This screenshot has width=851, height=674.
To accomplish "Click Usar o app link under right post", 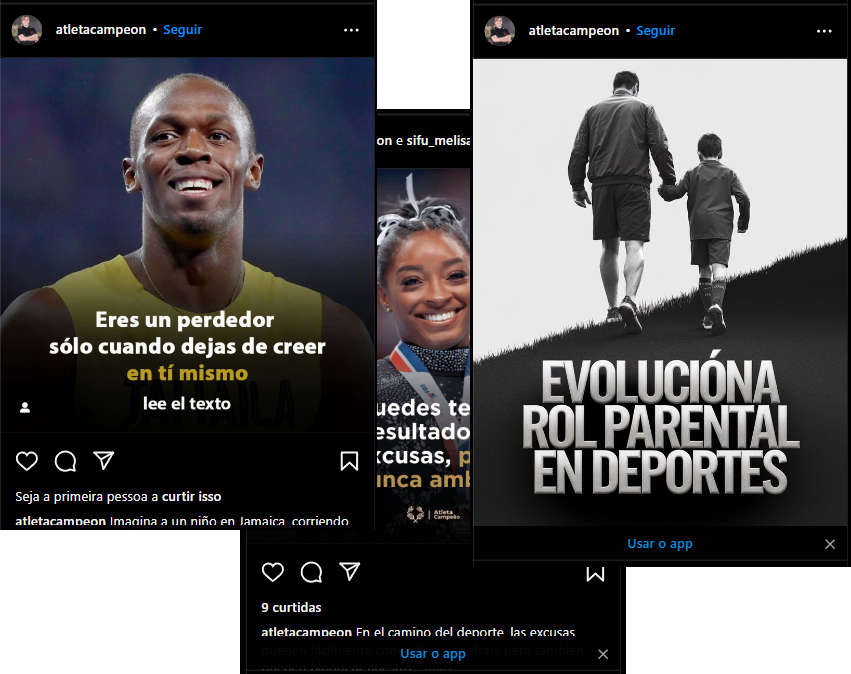I will 660,544.
